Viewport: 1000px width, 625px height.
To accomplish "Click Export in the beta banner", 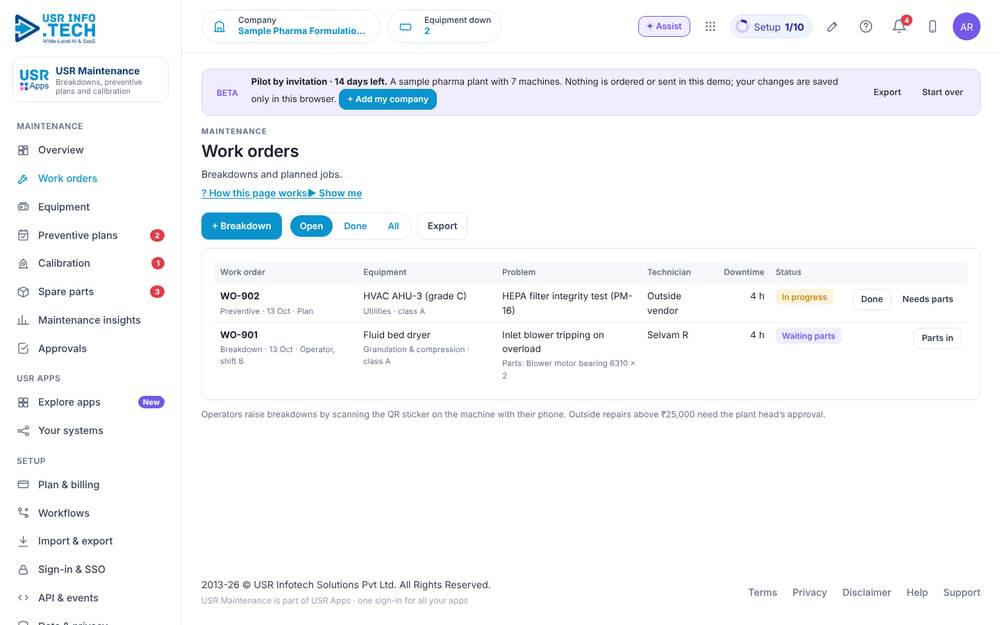I will (887, 92).
